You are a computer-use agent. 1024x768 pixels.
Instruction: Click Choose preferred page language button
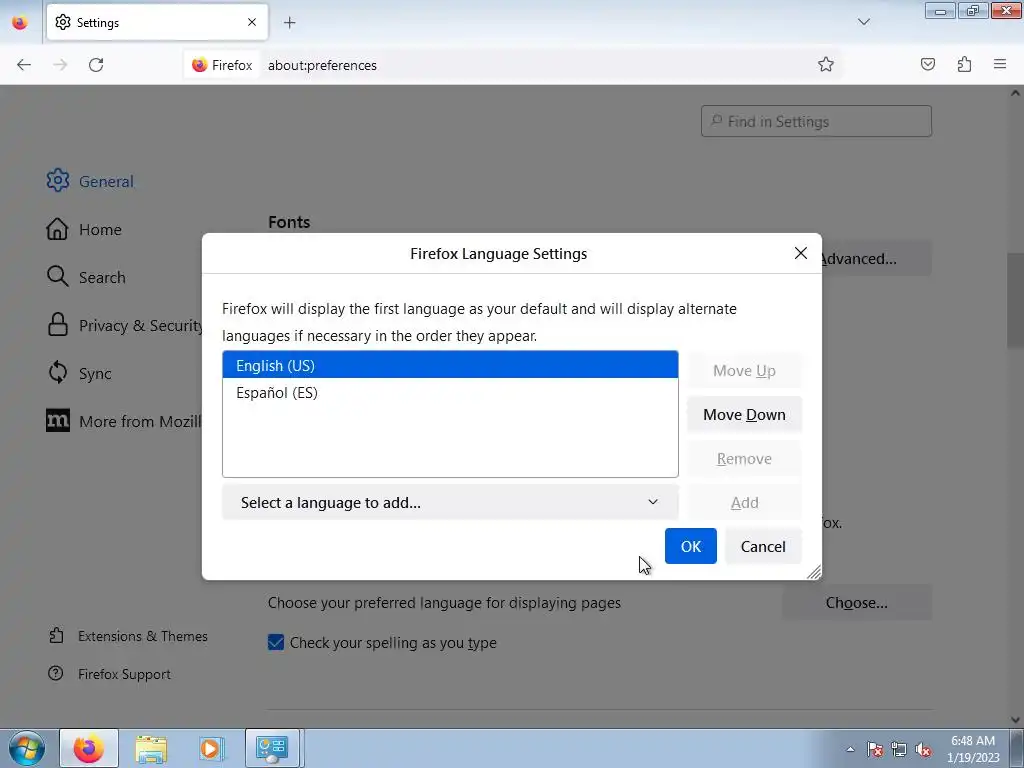coord(856,602)
